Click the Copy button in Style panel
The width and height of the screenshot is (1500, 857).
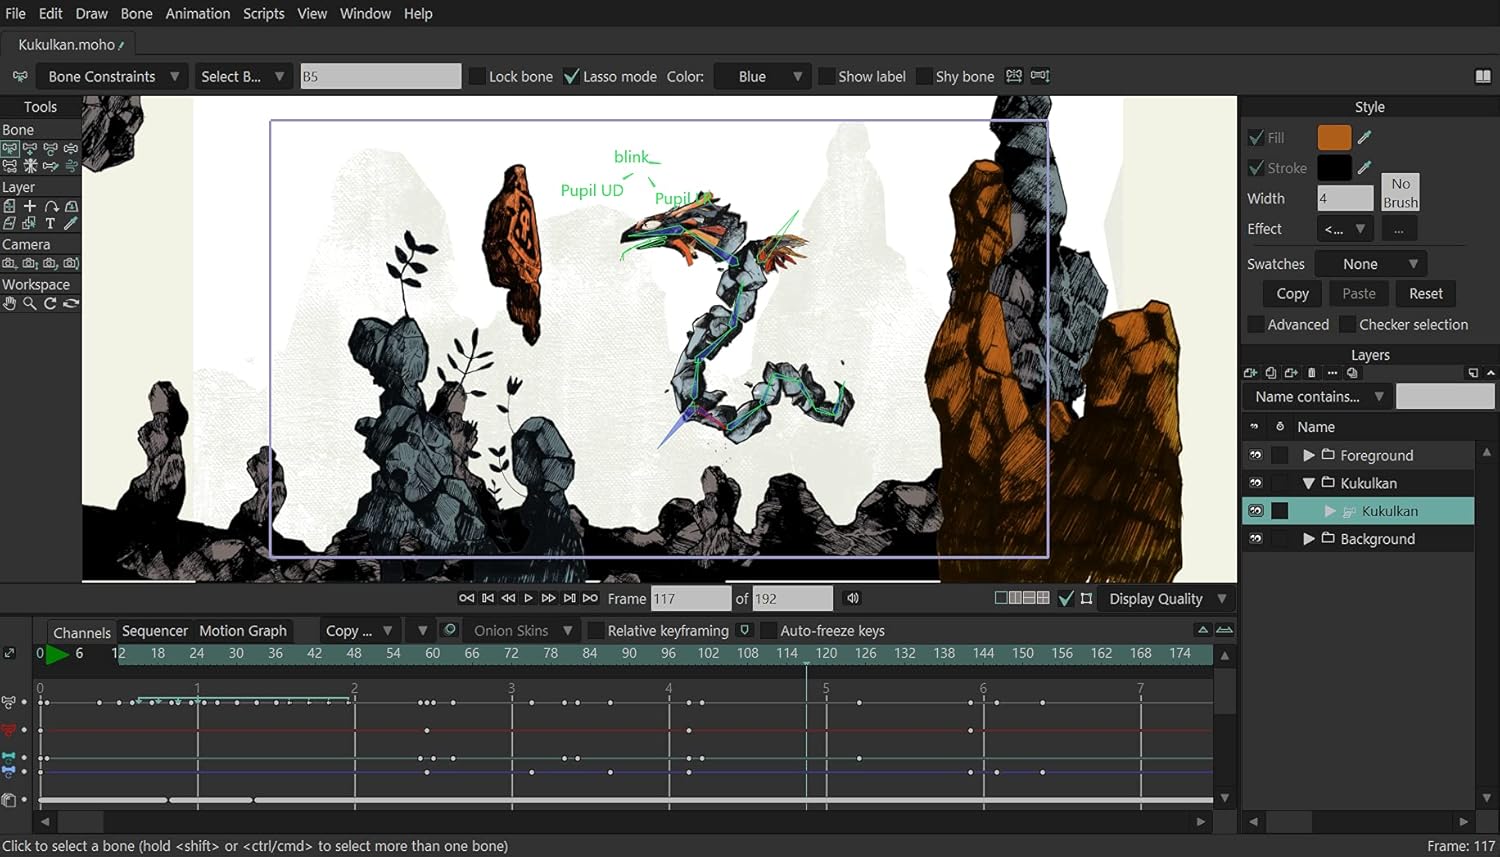1292,294
